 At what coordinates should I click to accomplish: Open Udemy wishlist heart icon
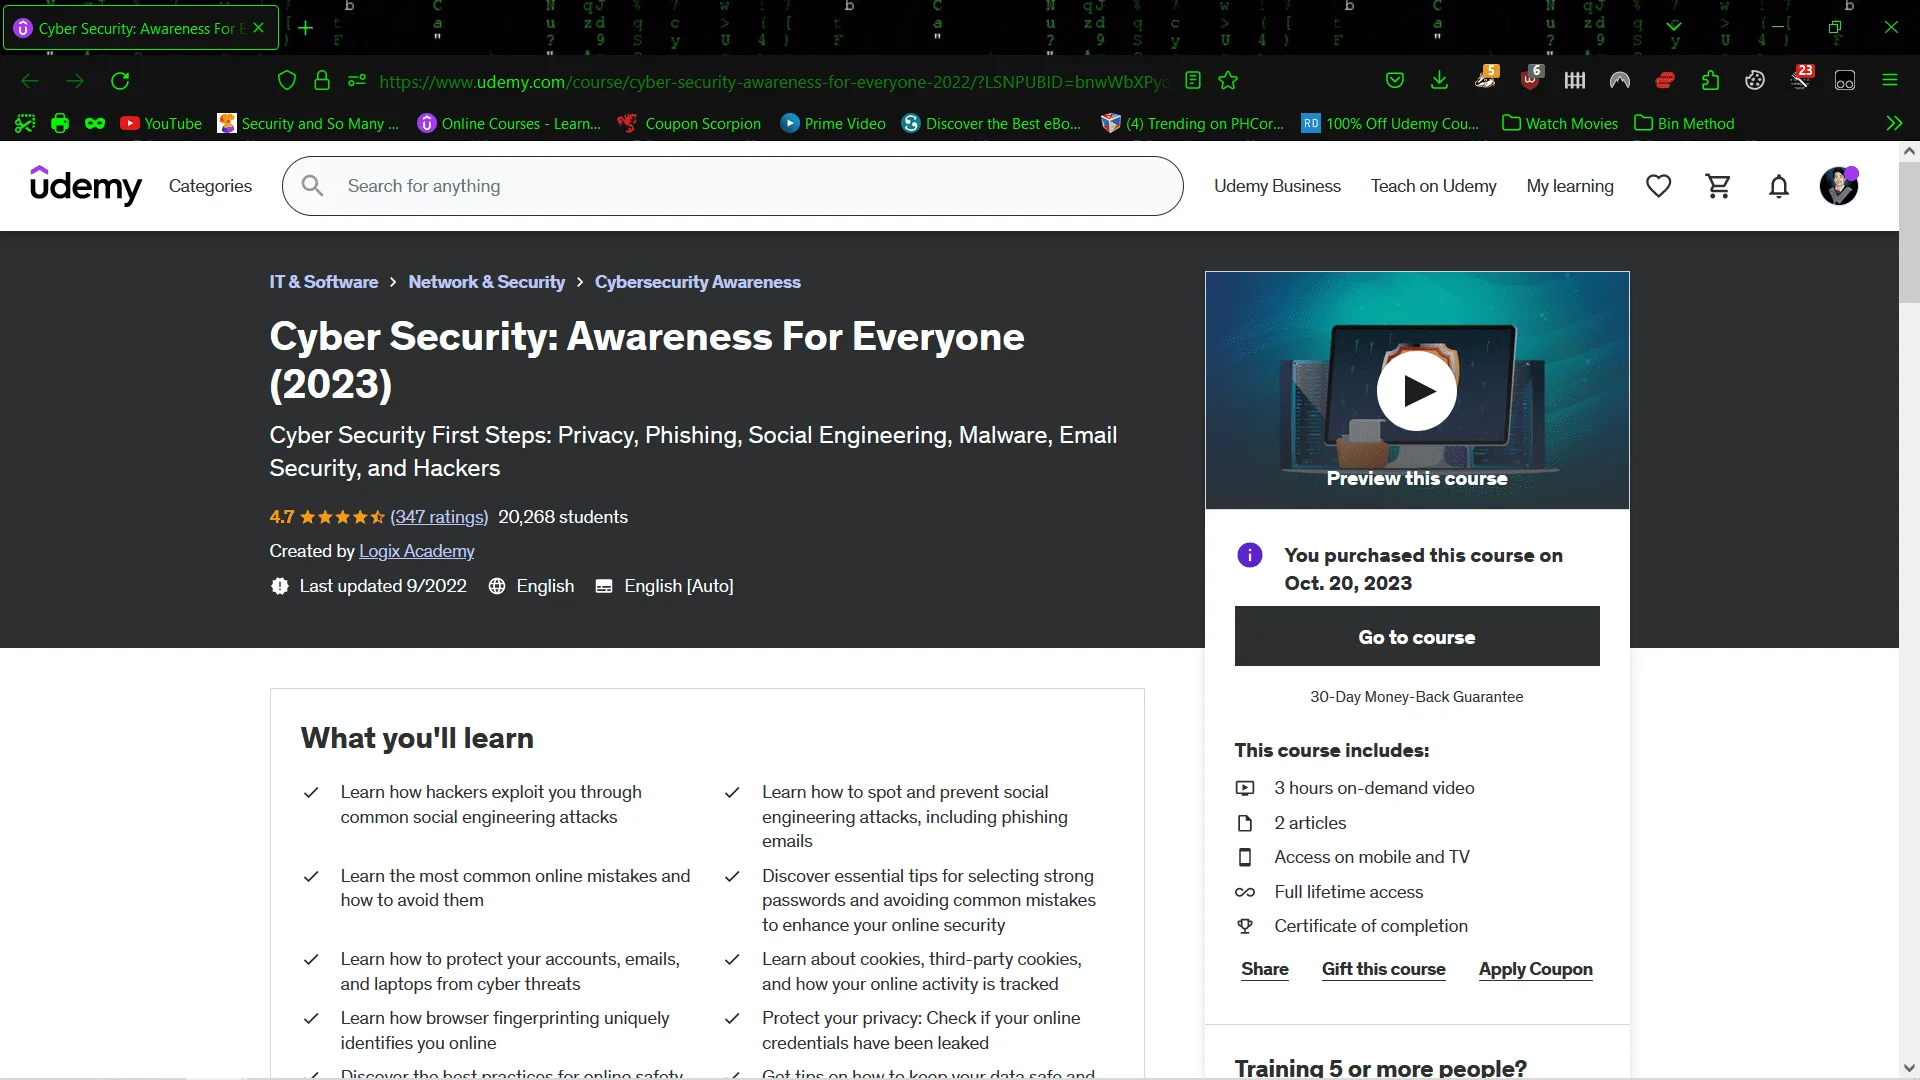pyautogui.click(x=1659, y=186)
